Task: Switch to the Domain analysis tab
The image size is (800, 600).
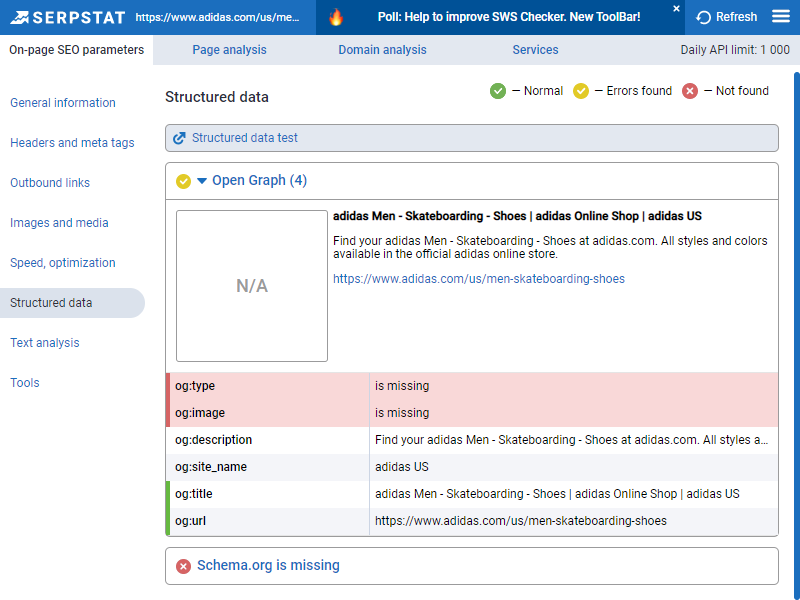Action: point(382,50)
